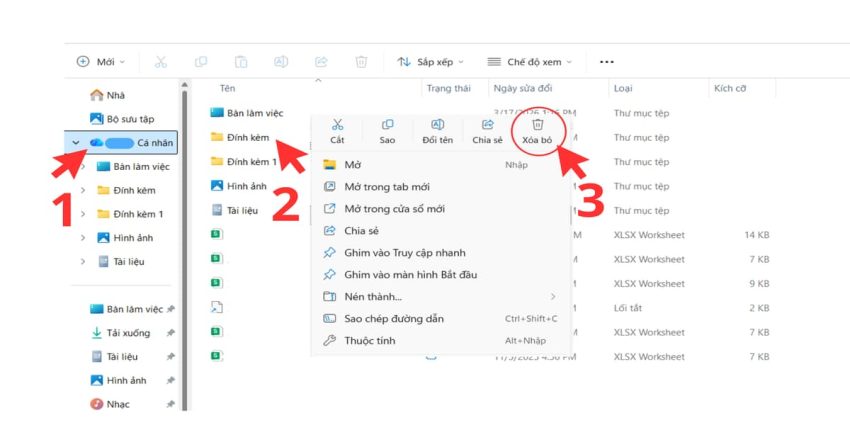
Task: Select the Đính kèm folder in file list
Action: tap(240, 138)
